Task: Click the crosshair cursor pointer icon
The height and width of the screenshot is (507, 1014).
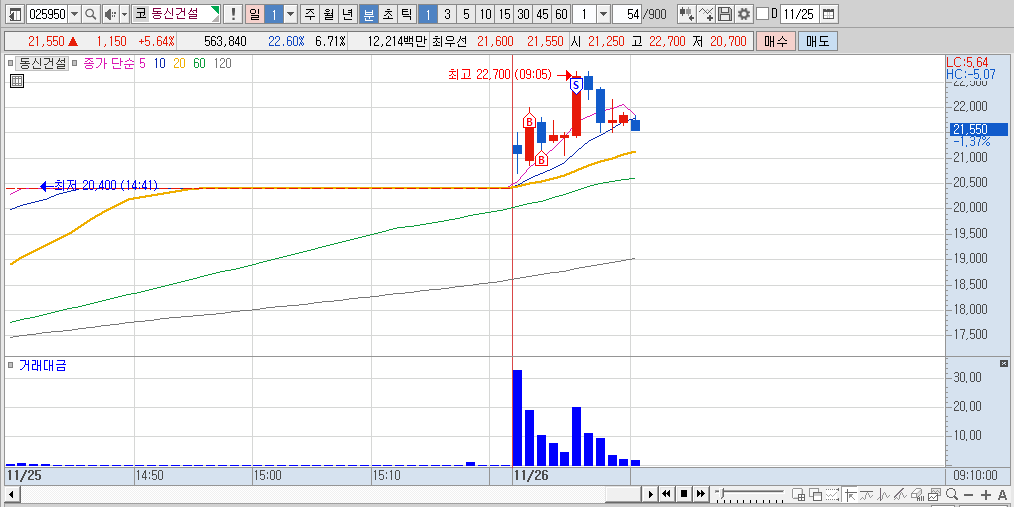Action: click(850, 494)
